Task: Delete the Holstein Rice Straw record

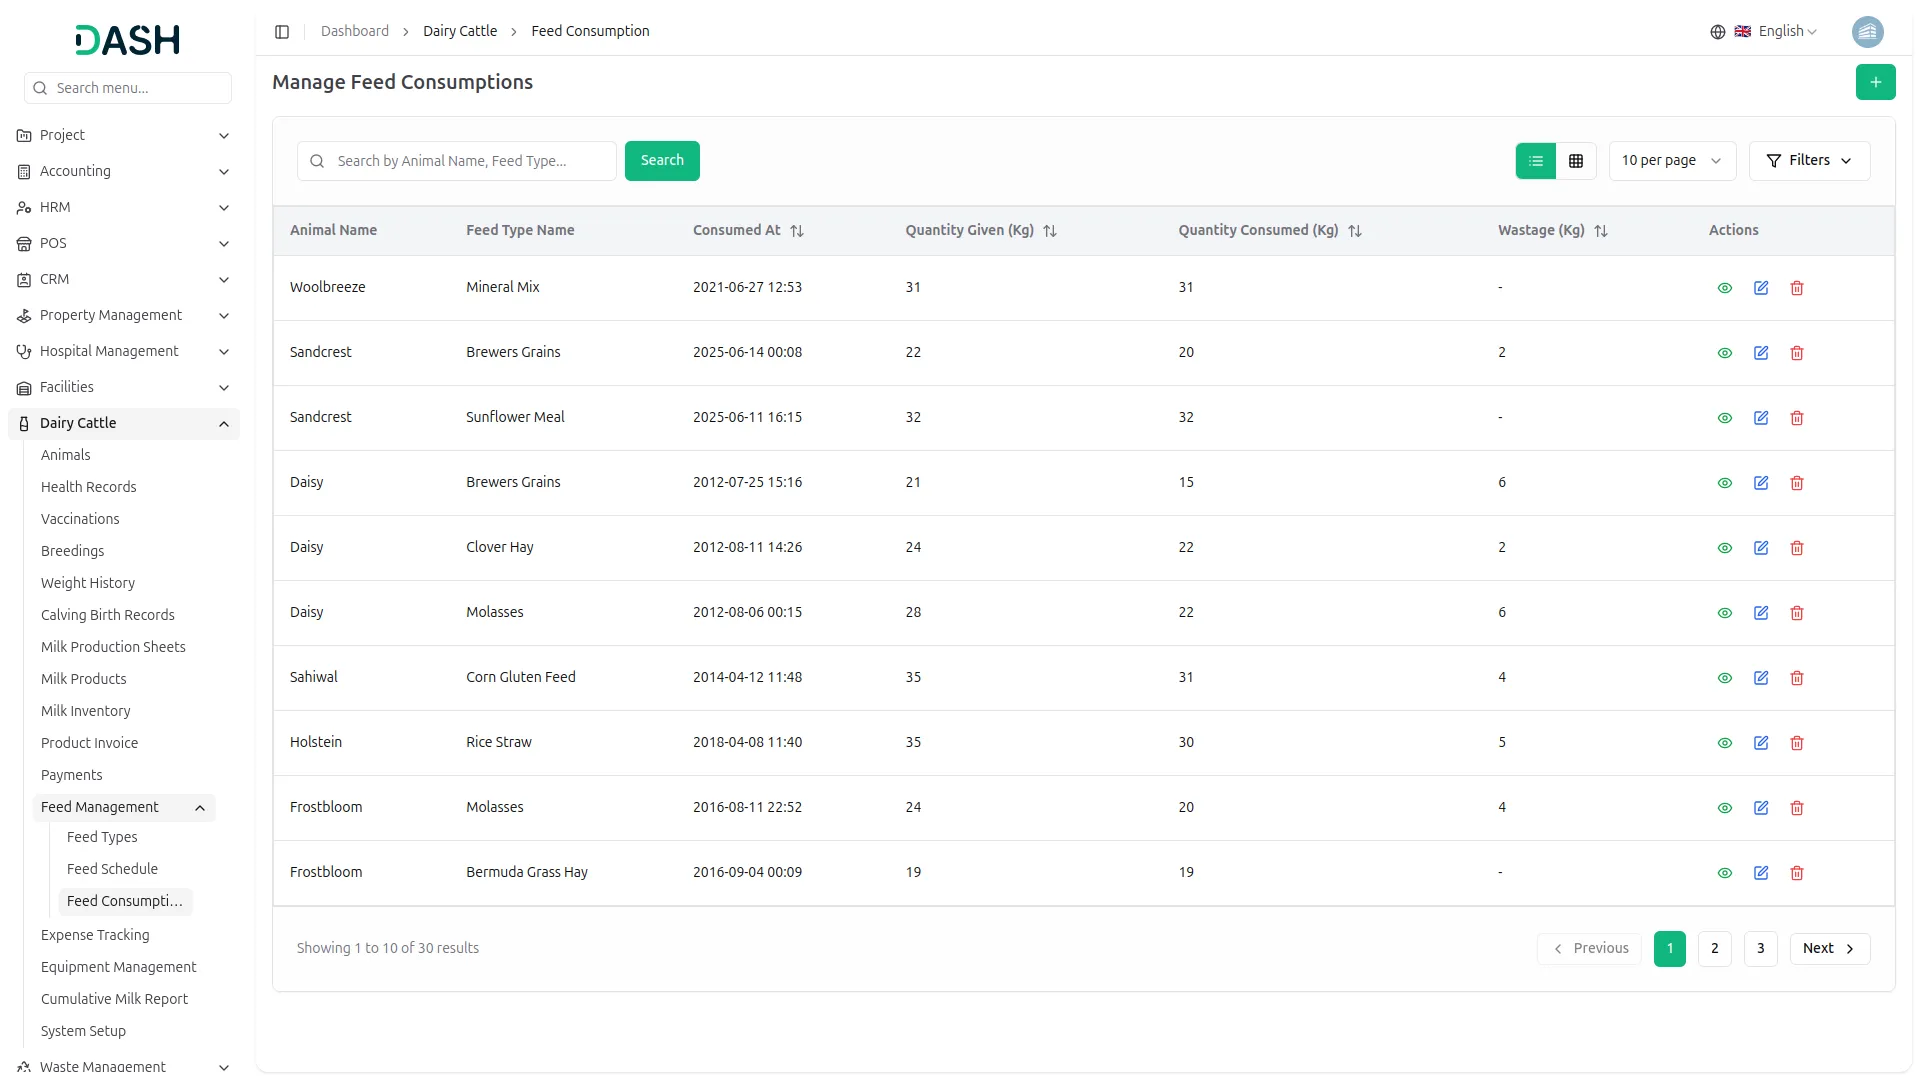Action: [1797, 743]
